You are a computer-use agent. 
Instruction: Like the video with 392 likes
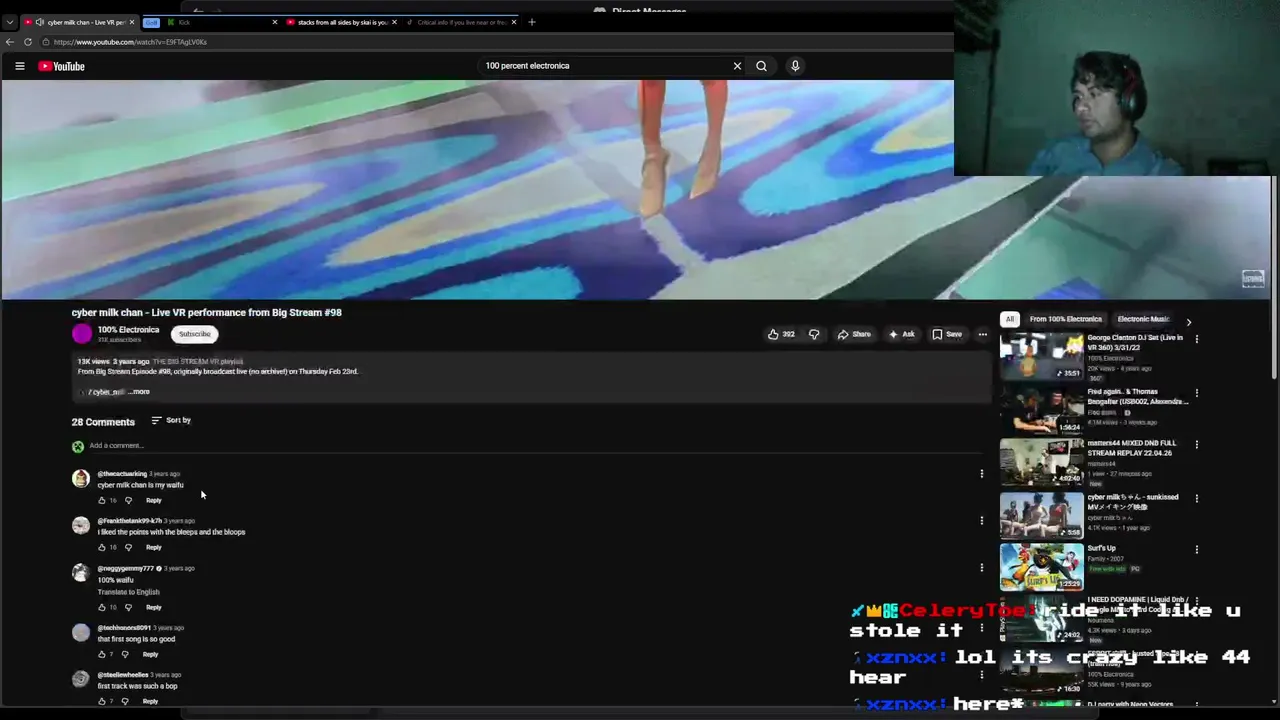point(781,334)
